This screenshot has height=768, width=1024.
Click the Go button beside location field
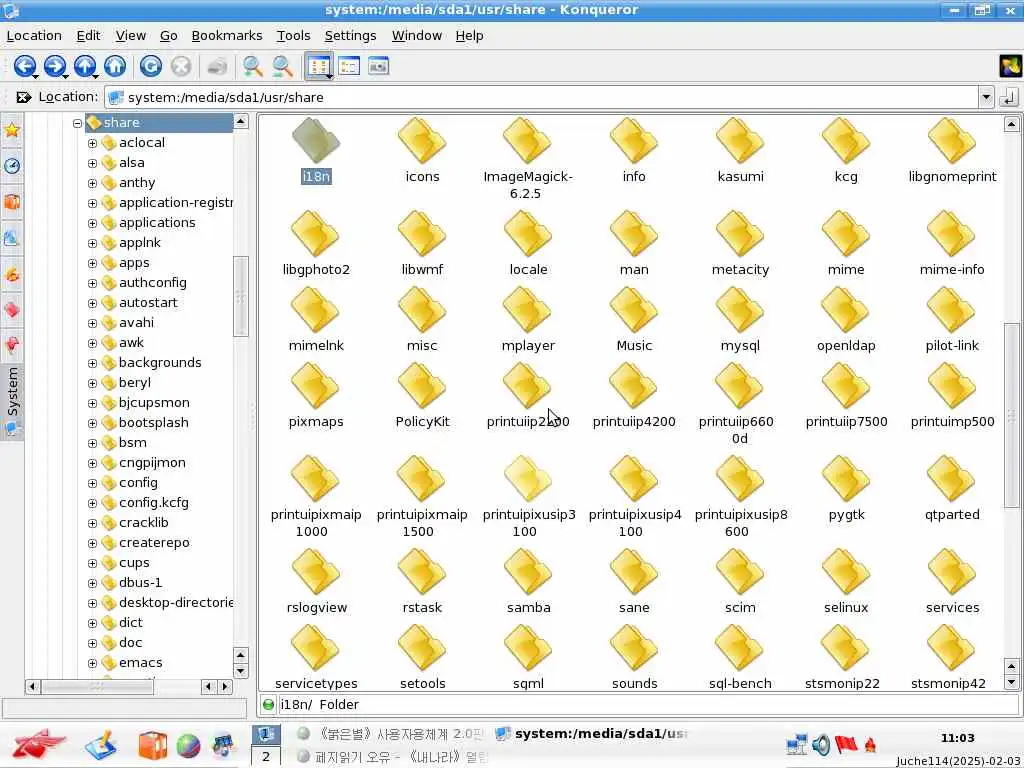pos(1008,97)
